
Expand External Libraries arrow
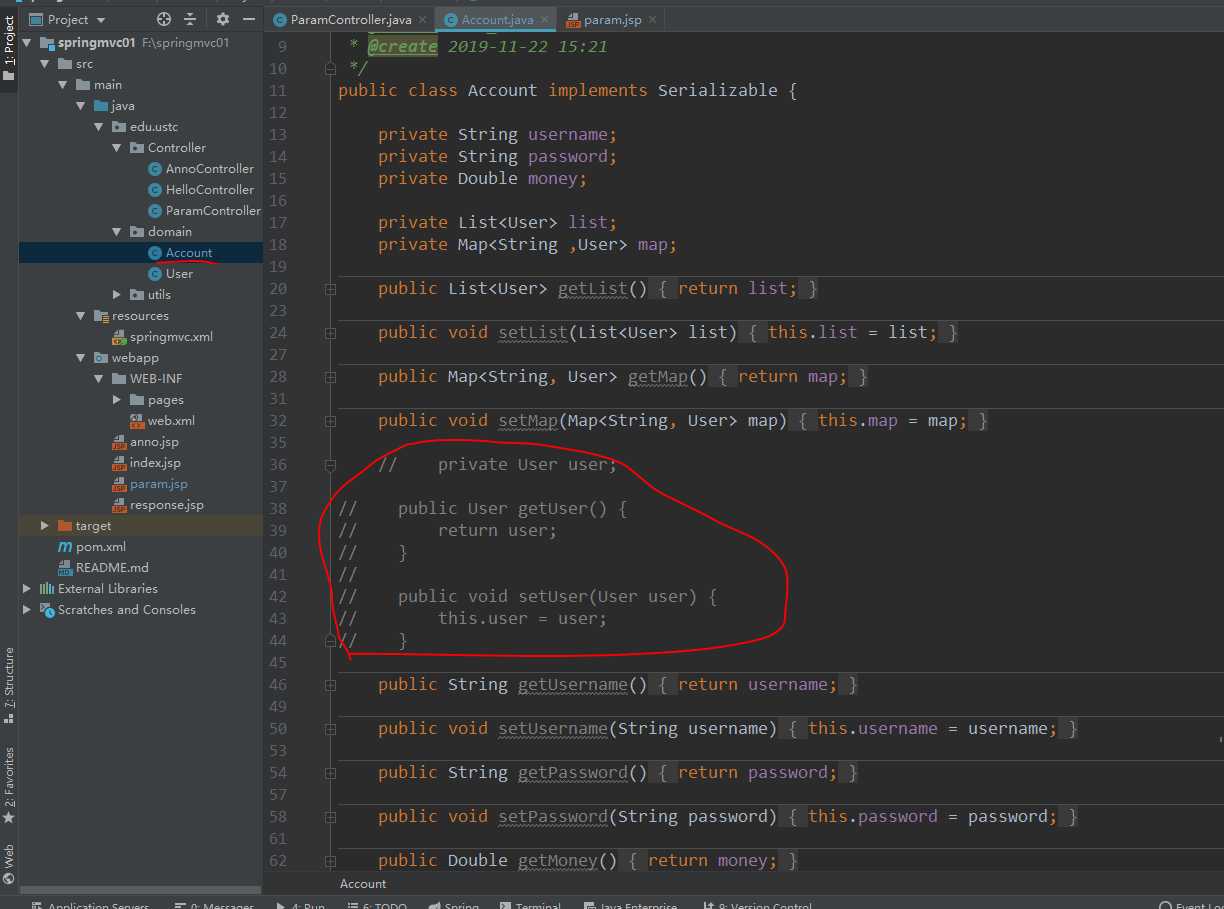click(x=27, y=589)
